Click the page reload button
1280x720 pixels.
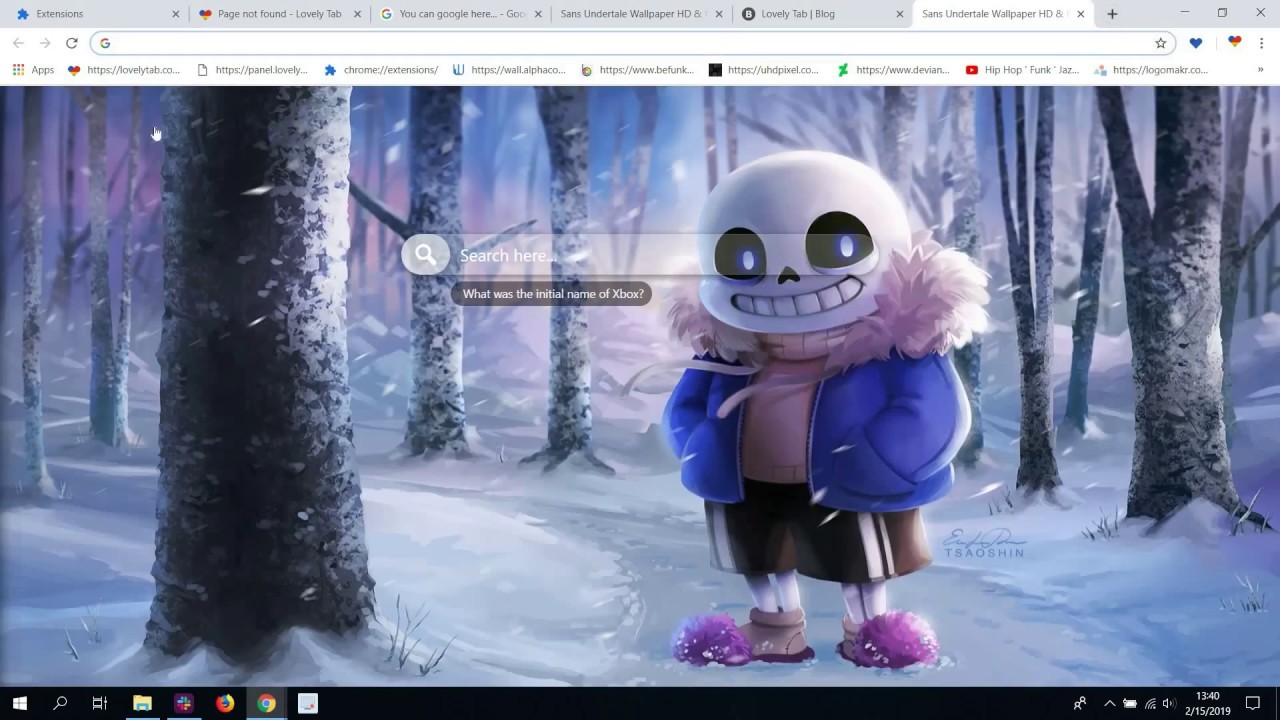tap(71, 43)
